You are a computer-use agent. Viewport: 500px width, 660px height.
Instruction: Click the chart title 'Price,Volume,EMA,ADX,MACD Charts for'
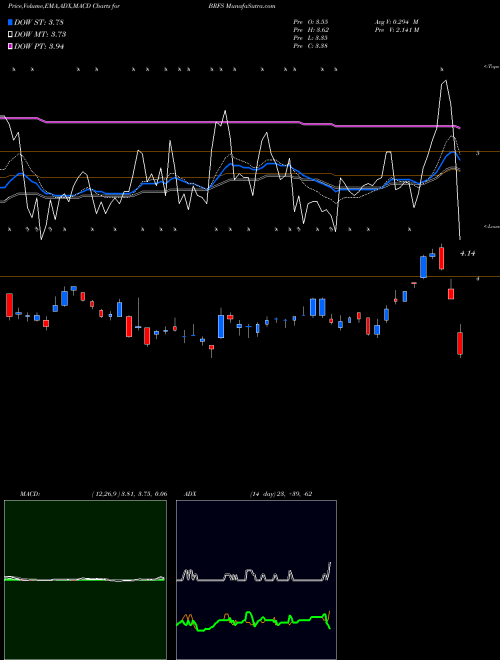(64, 6)
